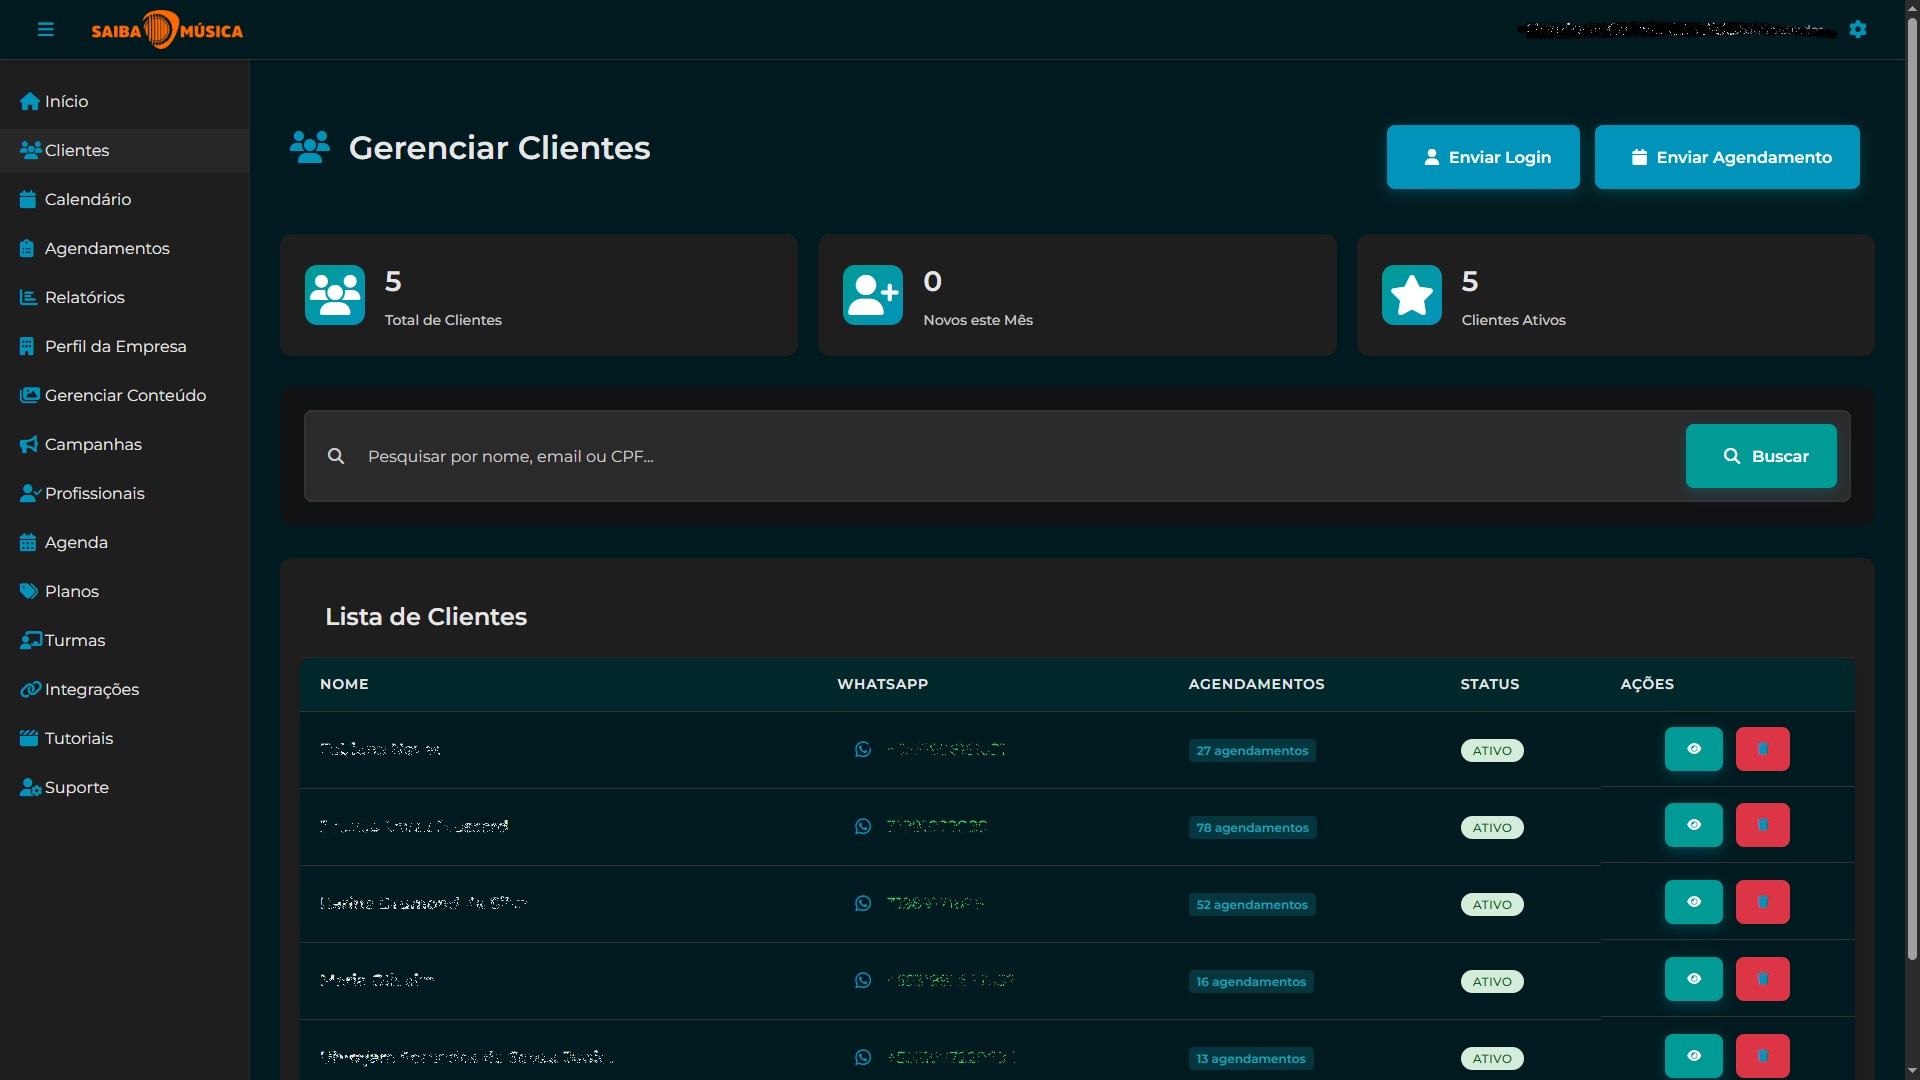
Task: Click the Clientes Ativos star icon
Action: pyautogui.click(x=1411, y=295)
